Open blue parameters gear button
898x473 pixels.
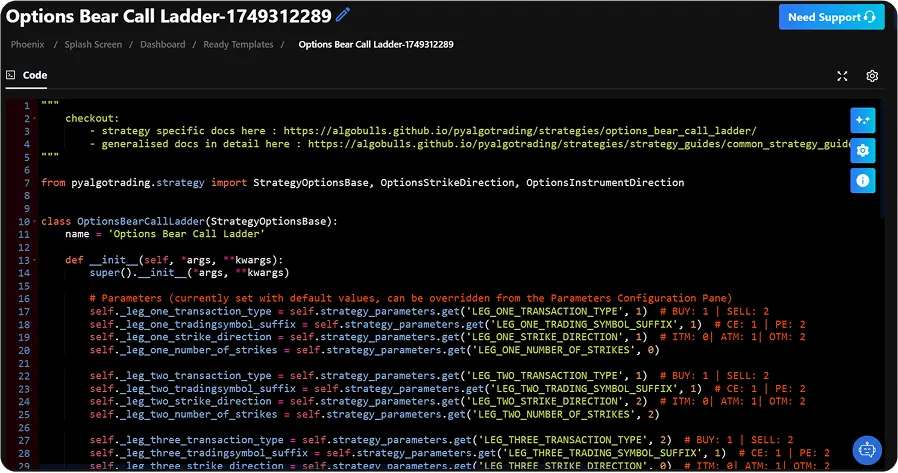coord(862,151)
